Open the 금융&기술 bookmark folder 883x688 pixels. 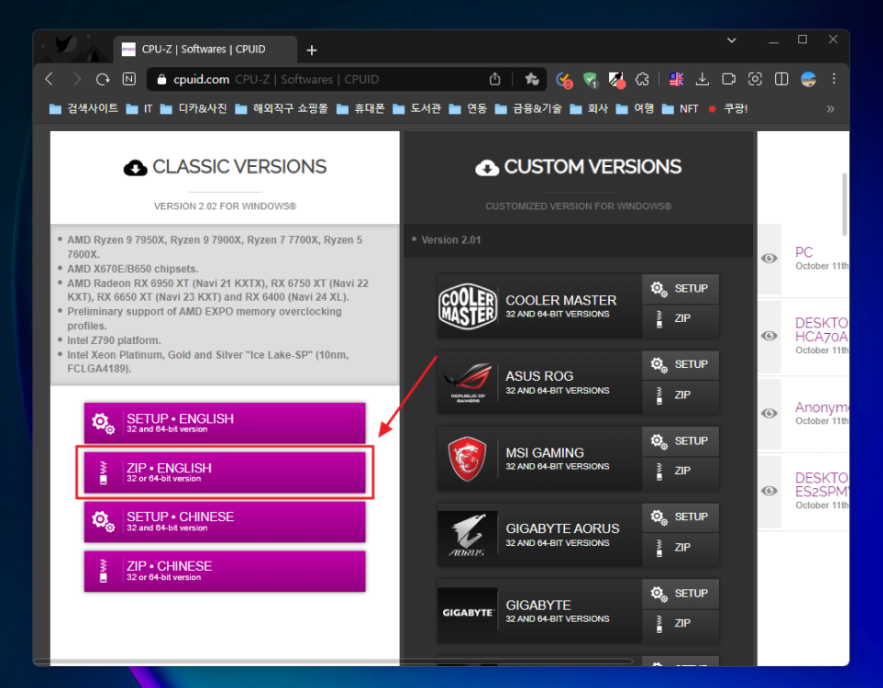[x=529, y=109]
